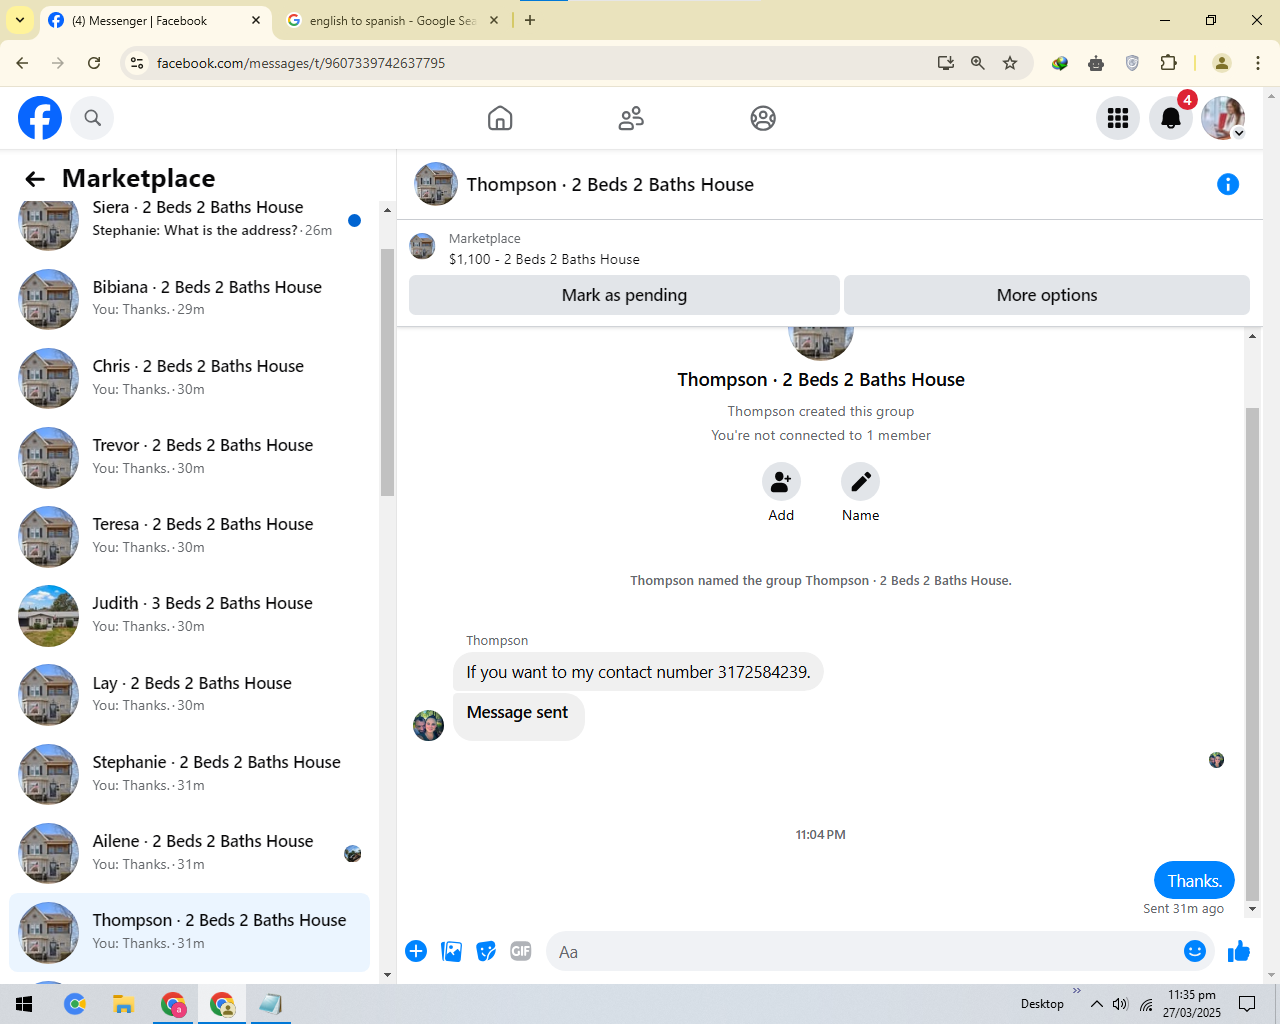Screen dimensions: 1280x1024
Task: Open Windows notification center icon
Action: 1247,1004
